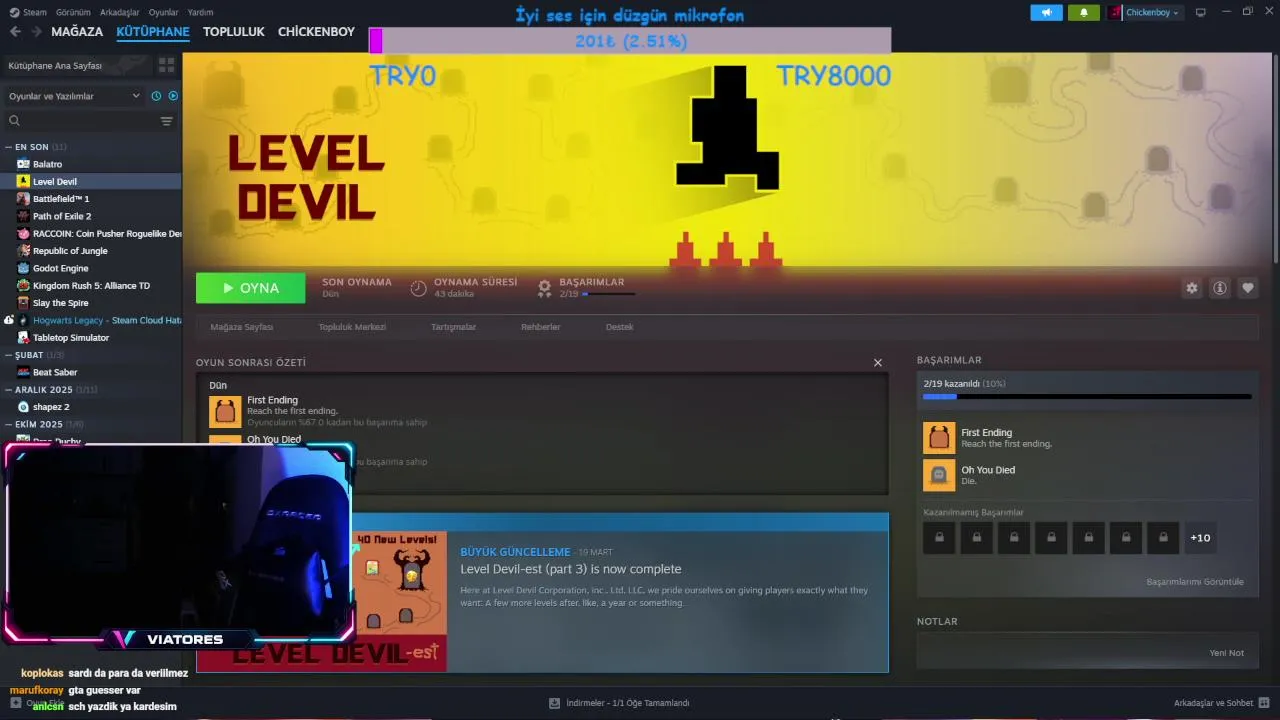
Task: Click the Battlefield 1 list icon
Action: coord(23,199)
